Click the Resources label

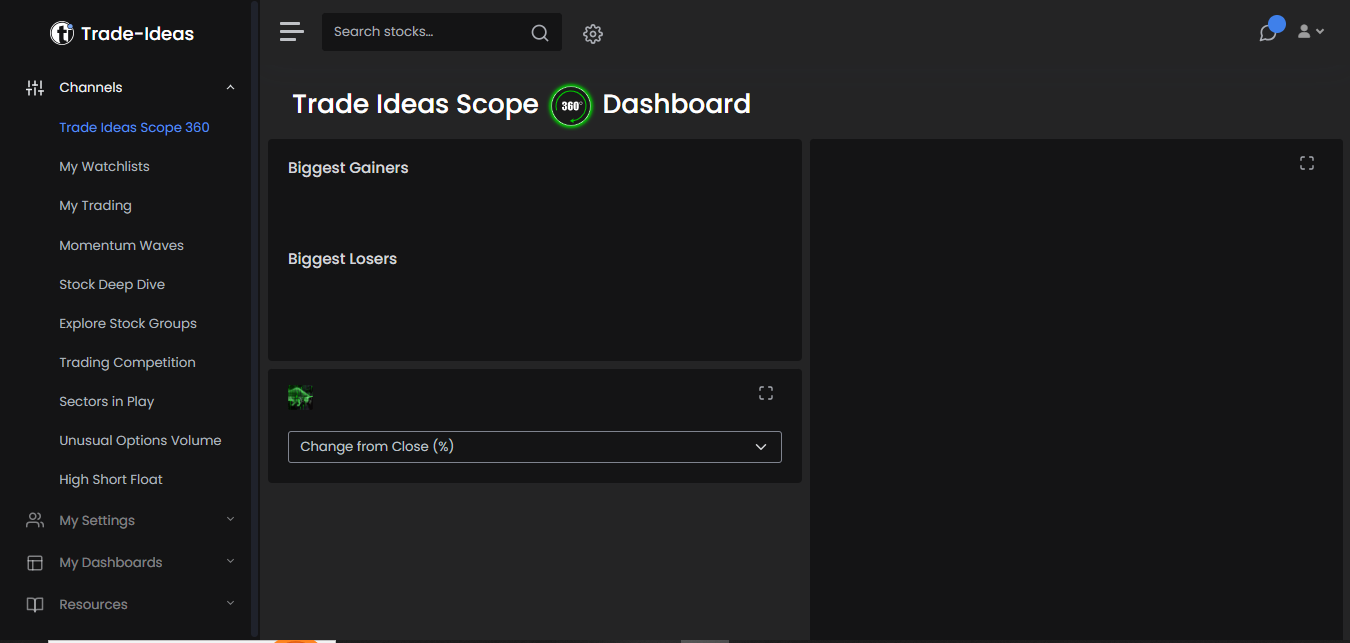[93, 604]
